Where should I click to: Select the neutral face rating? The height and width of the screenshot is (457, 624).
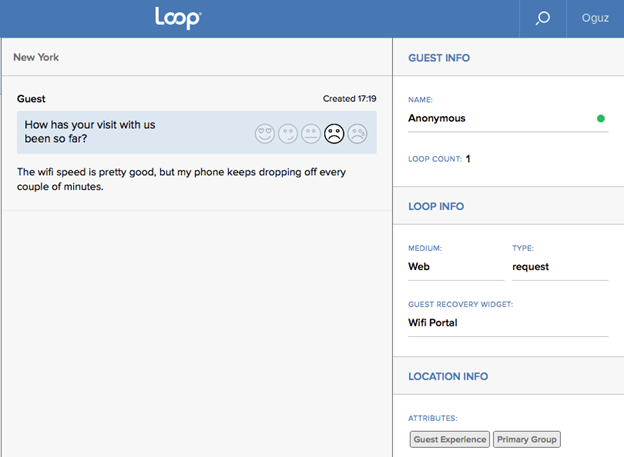coord(311,133)
